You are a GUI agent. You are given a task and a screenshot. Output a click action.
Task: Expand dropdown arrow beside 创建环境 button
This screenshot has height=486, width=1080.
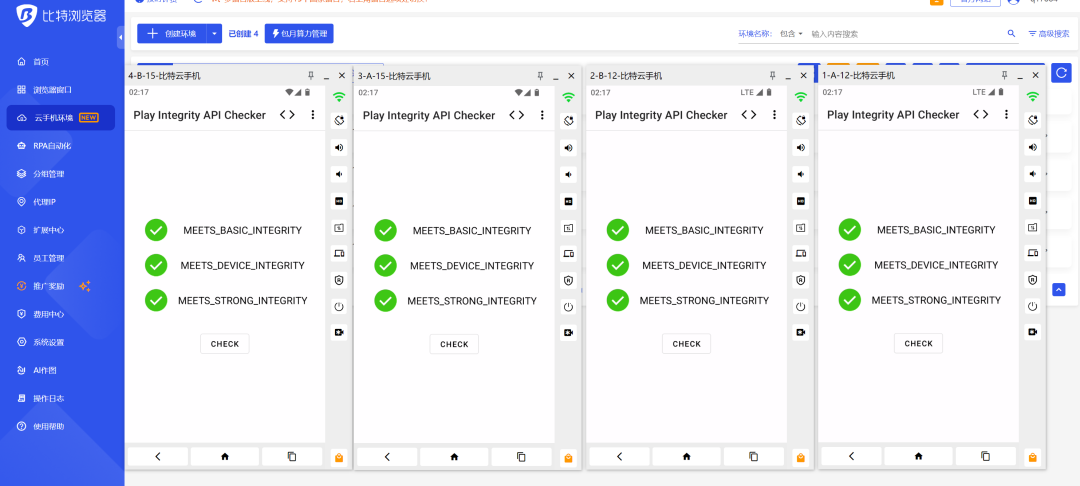point(214,34)
